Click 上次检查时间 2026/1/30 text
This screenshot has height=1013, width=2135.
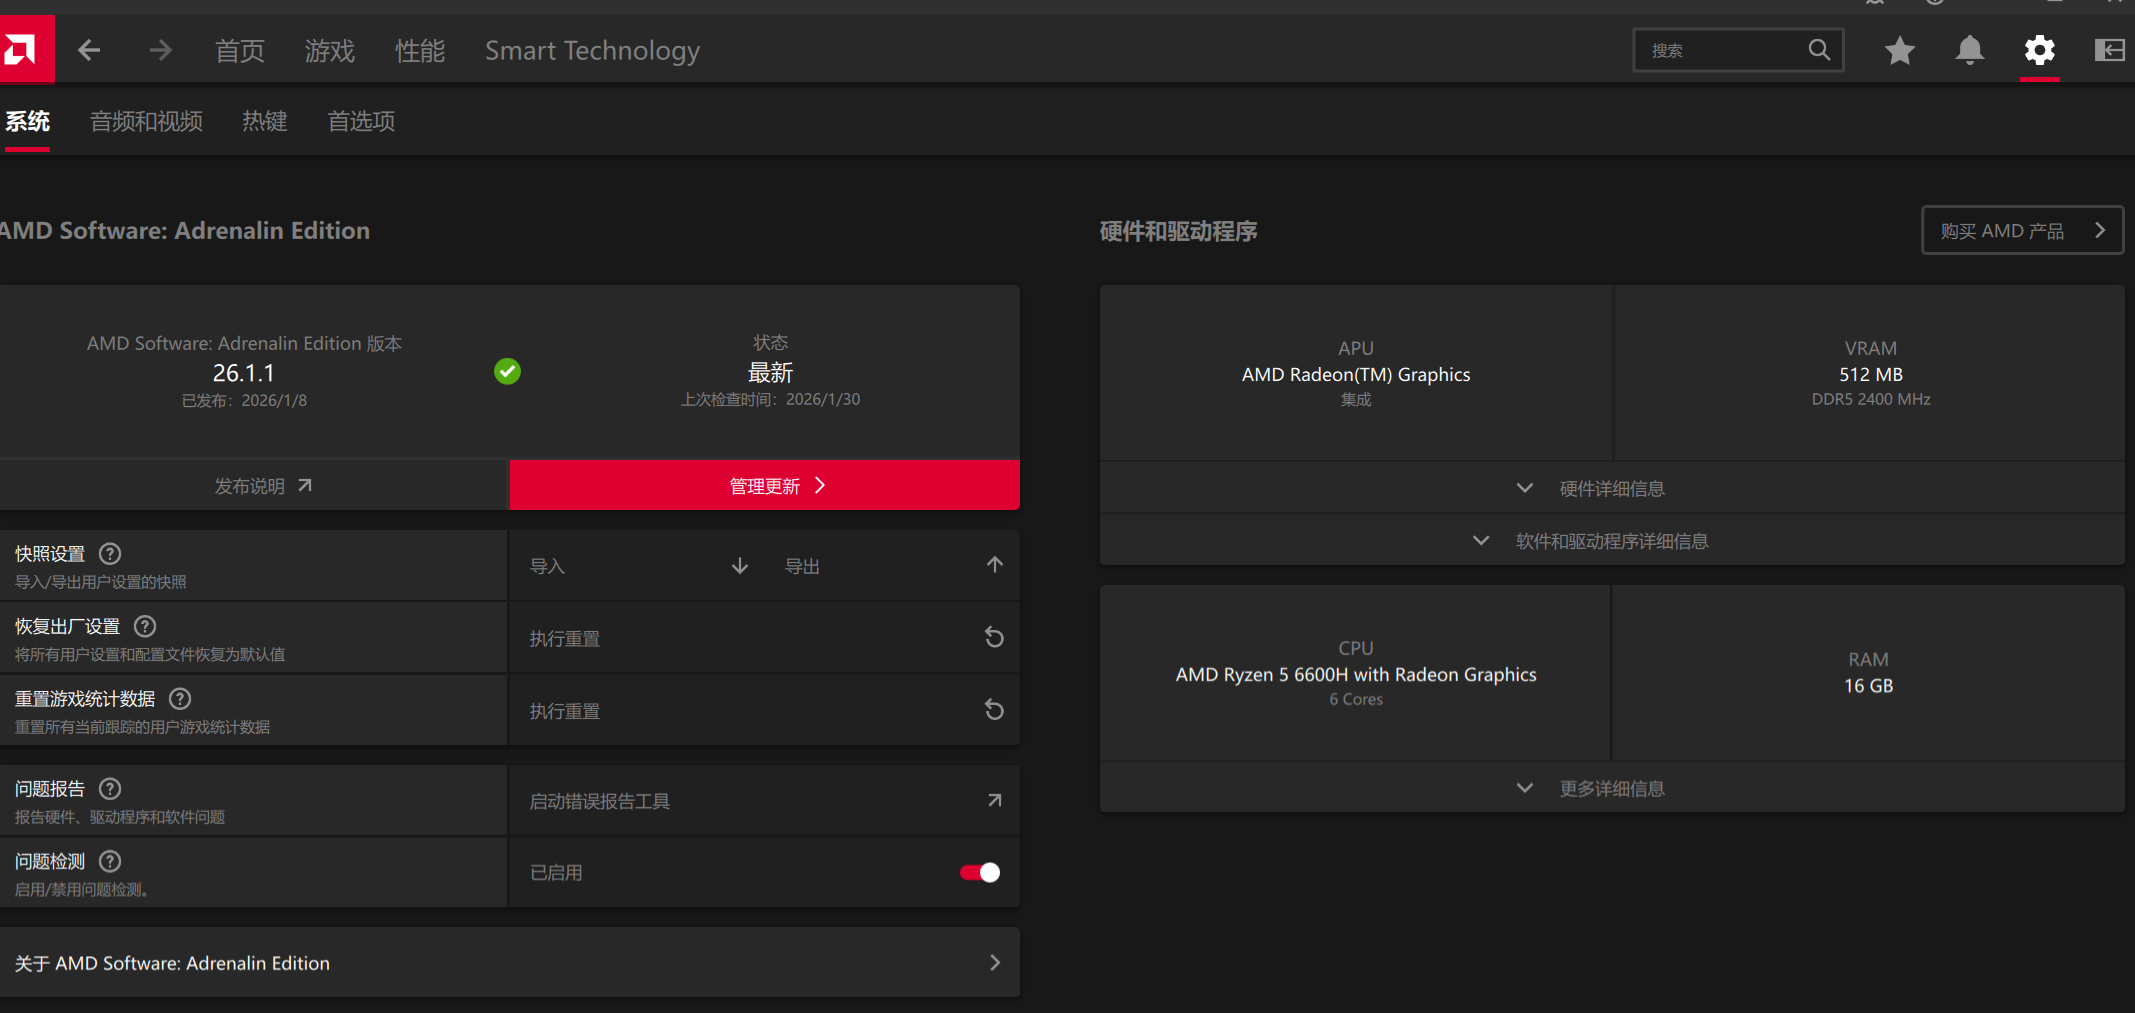770,399
